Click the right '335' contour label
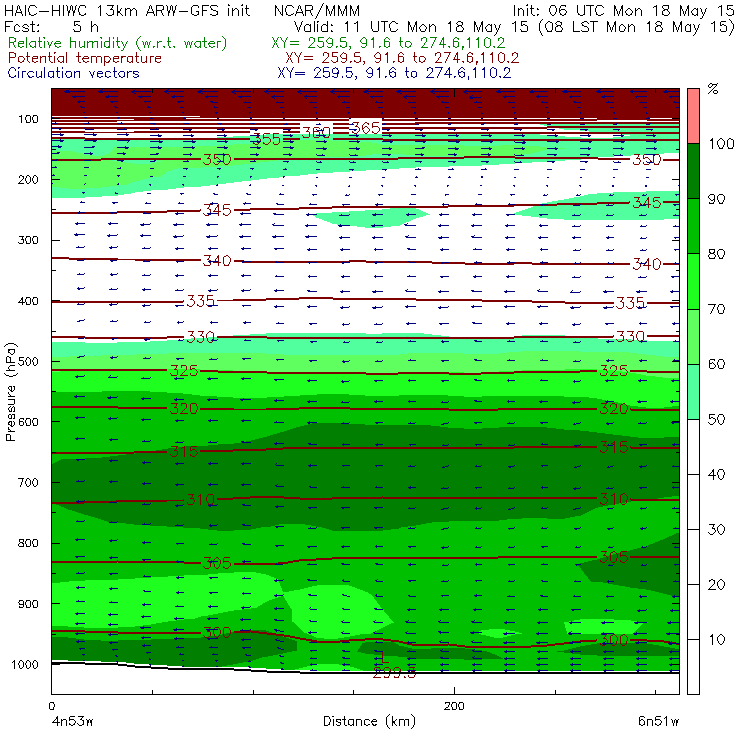This screenshot has width=740, height=740. [631, 303]
